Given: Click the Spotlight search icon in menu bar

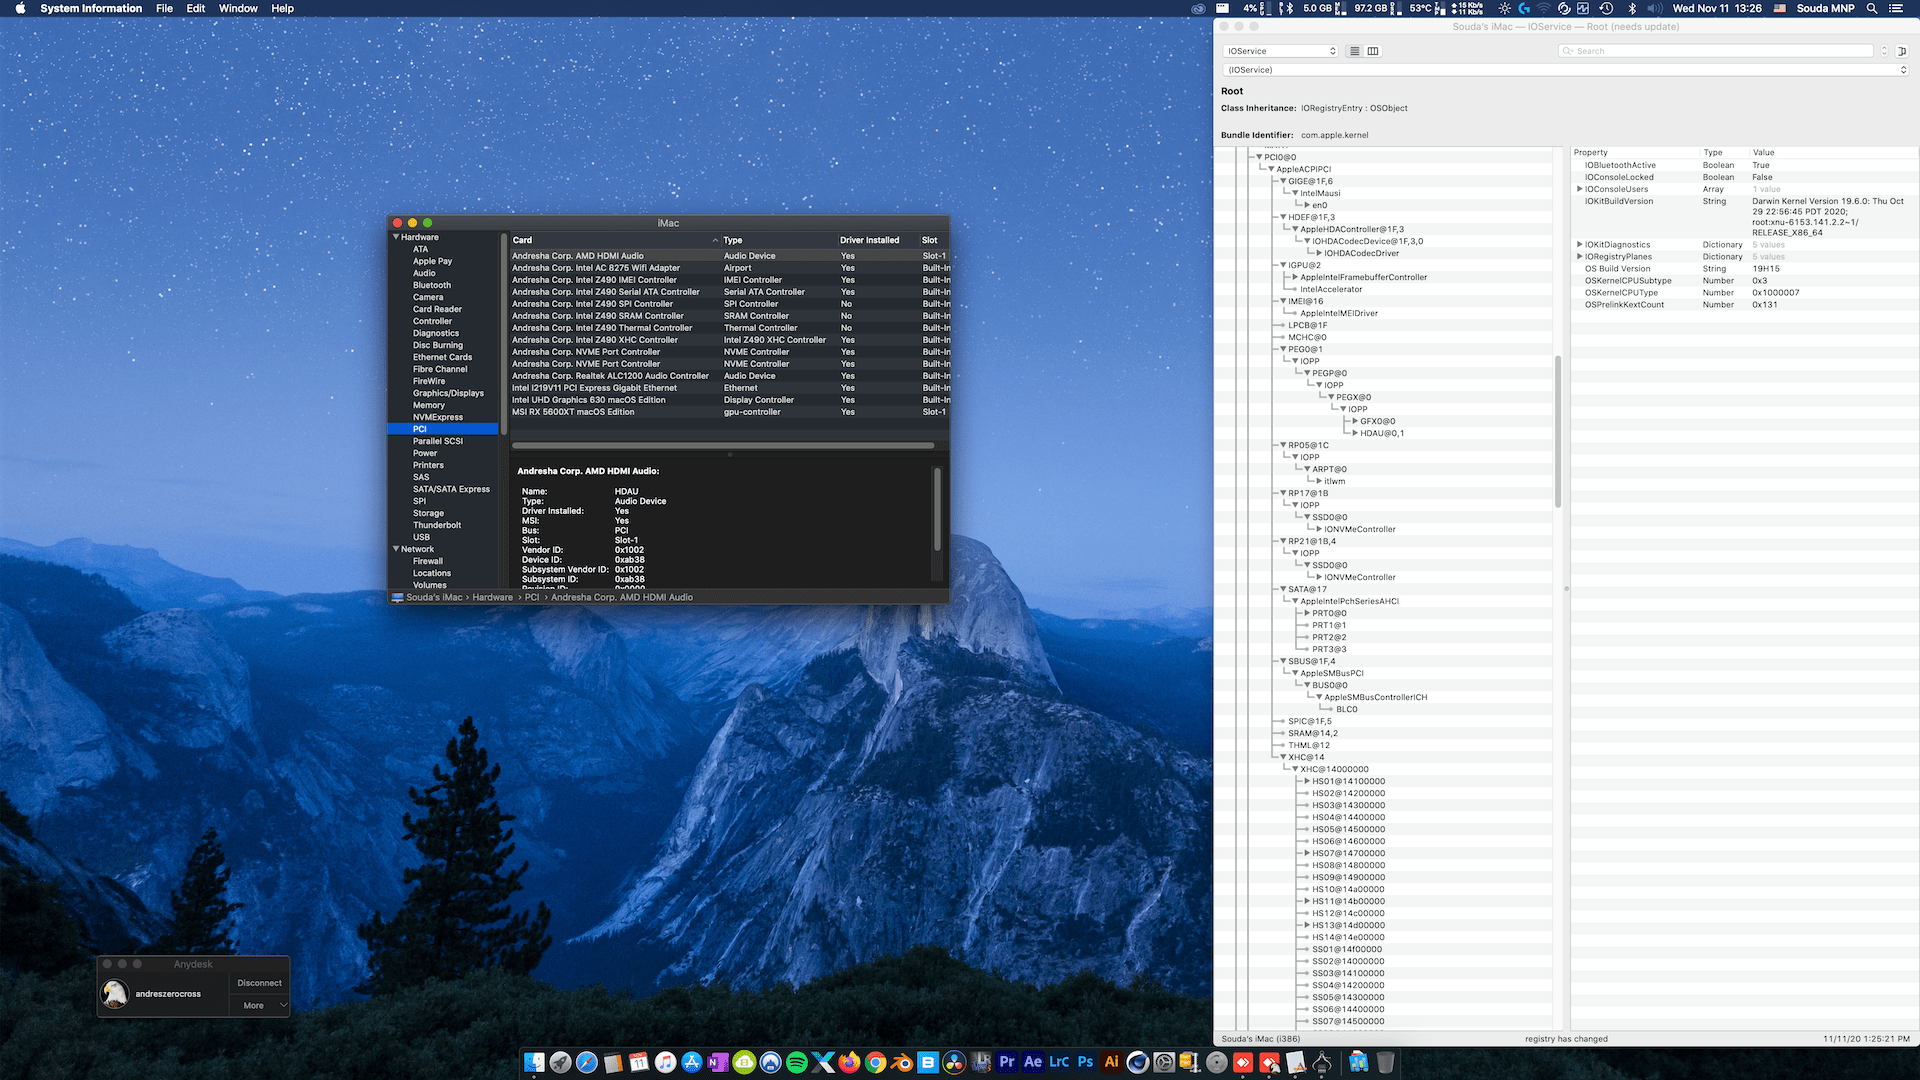Looking at the screenshot, I should pos(1871,8).
